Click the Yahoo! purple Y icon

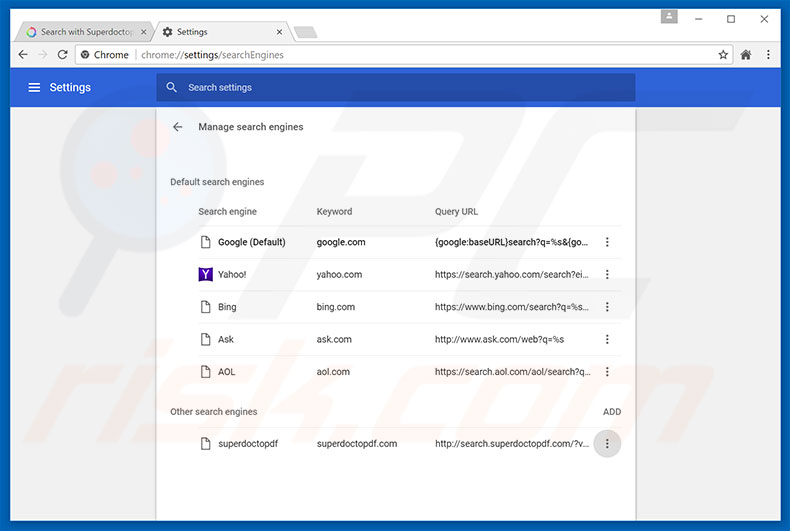[206, 275]
